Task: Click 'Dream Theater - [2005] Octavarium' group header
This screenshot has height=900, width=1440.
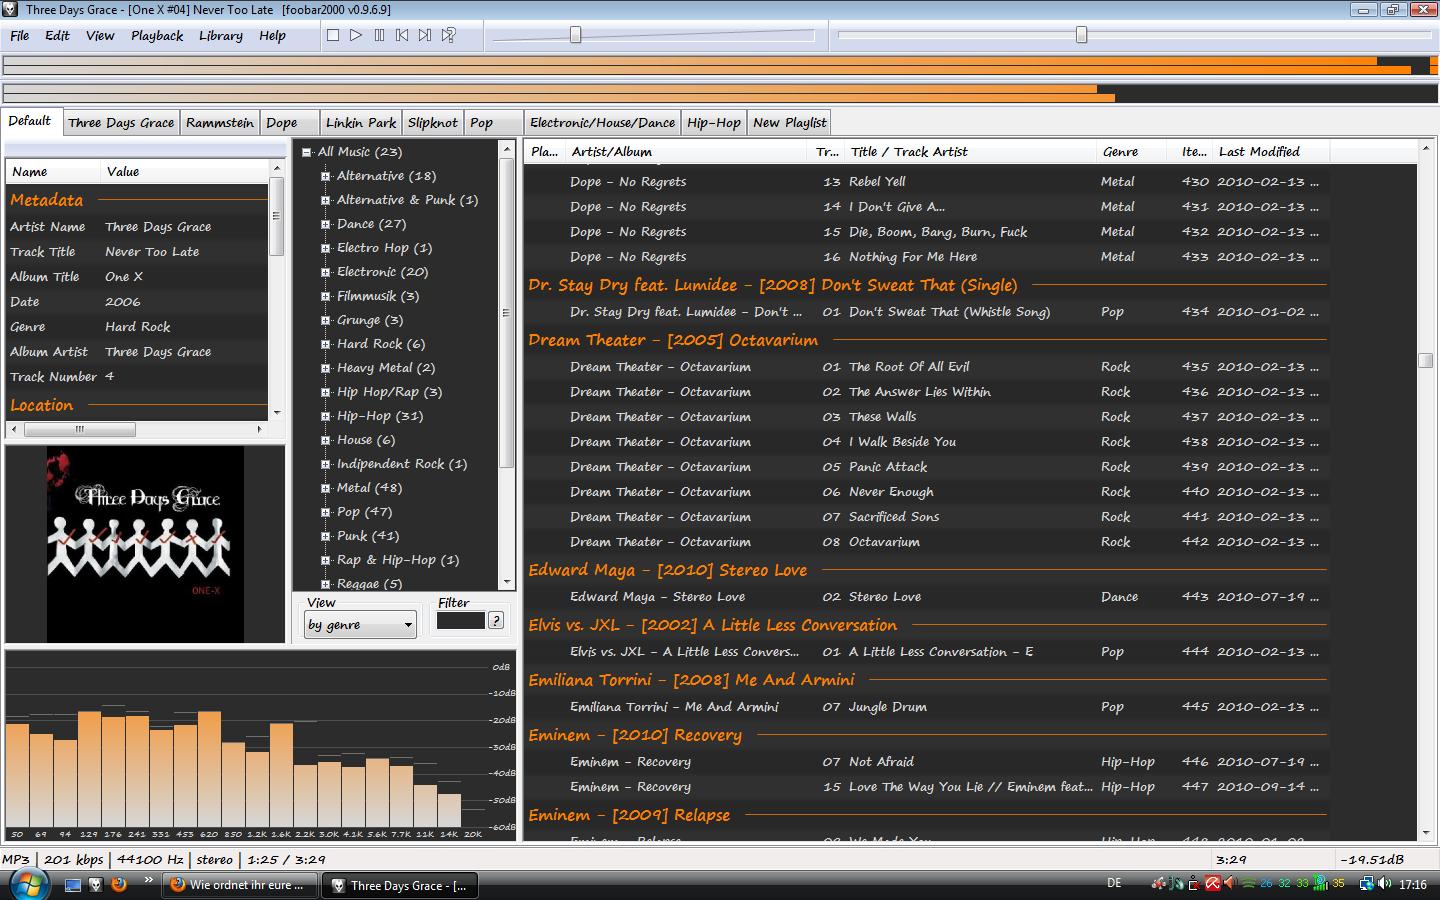Action: (673, 340)
